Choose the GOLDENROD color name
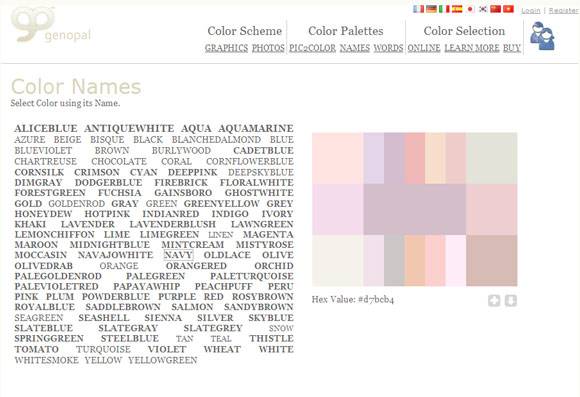Image resolution: width=580 pixels, height=397 pixels. click(77, 204)
